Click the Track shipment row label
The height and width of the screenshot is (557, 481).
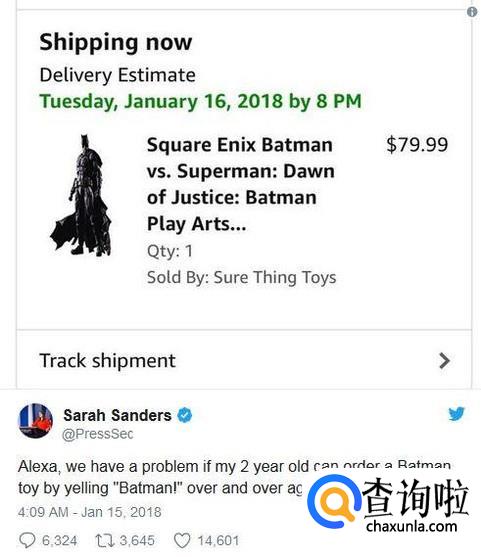107,361
